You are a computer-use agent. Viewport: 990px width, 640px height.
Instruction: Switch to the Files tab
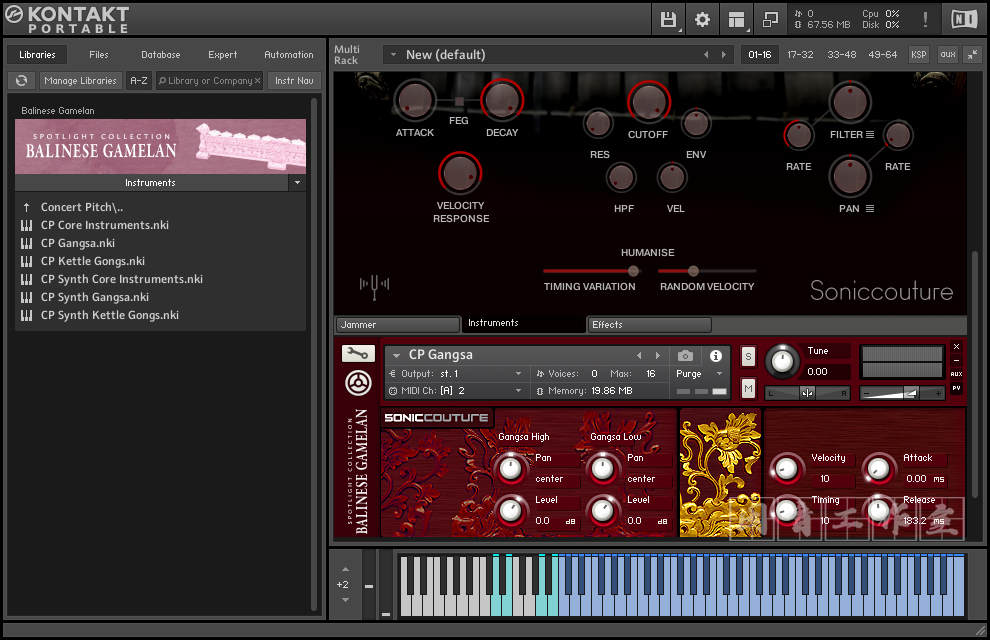98,55
